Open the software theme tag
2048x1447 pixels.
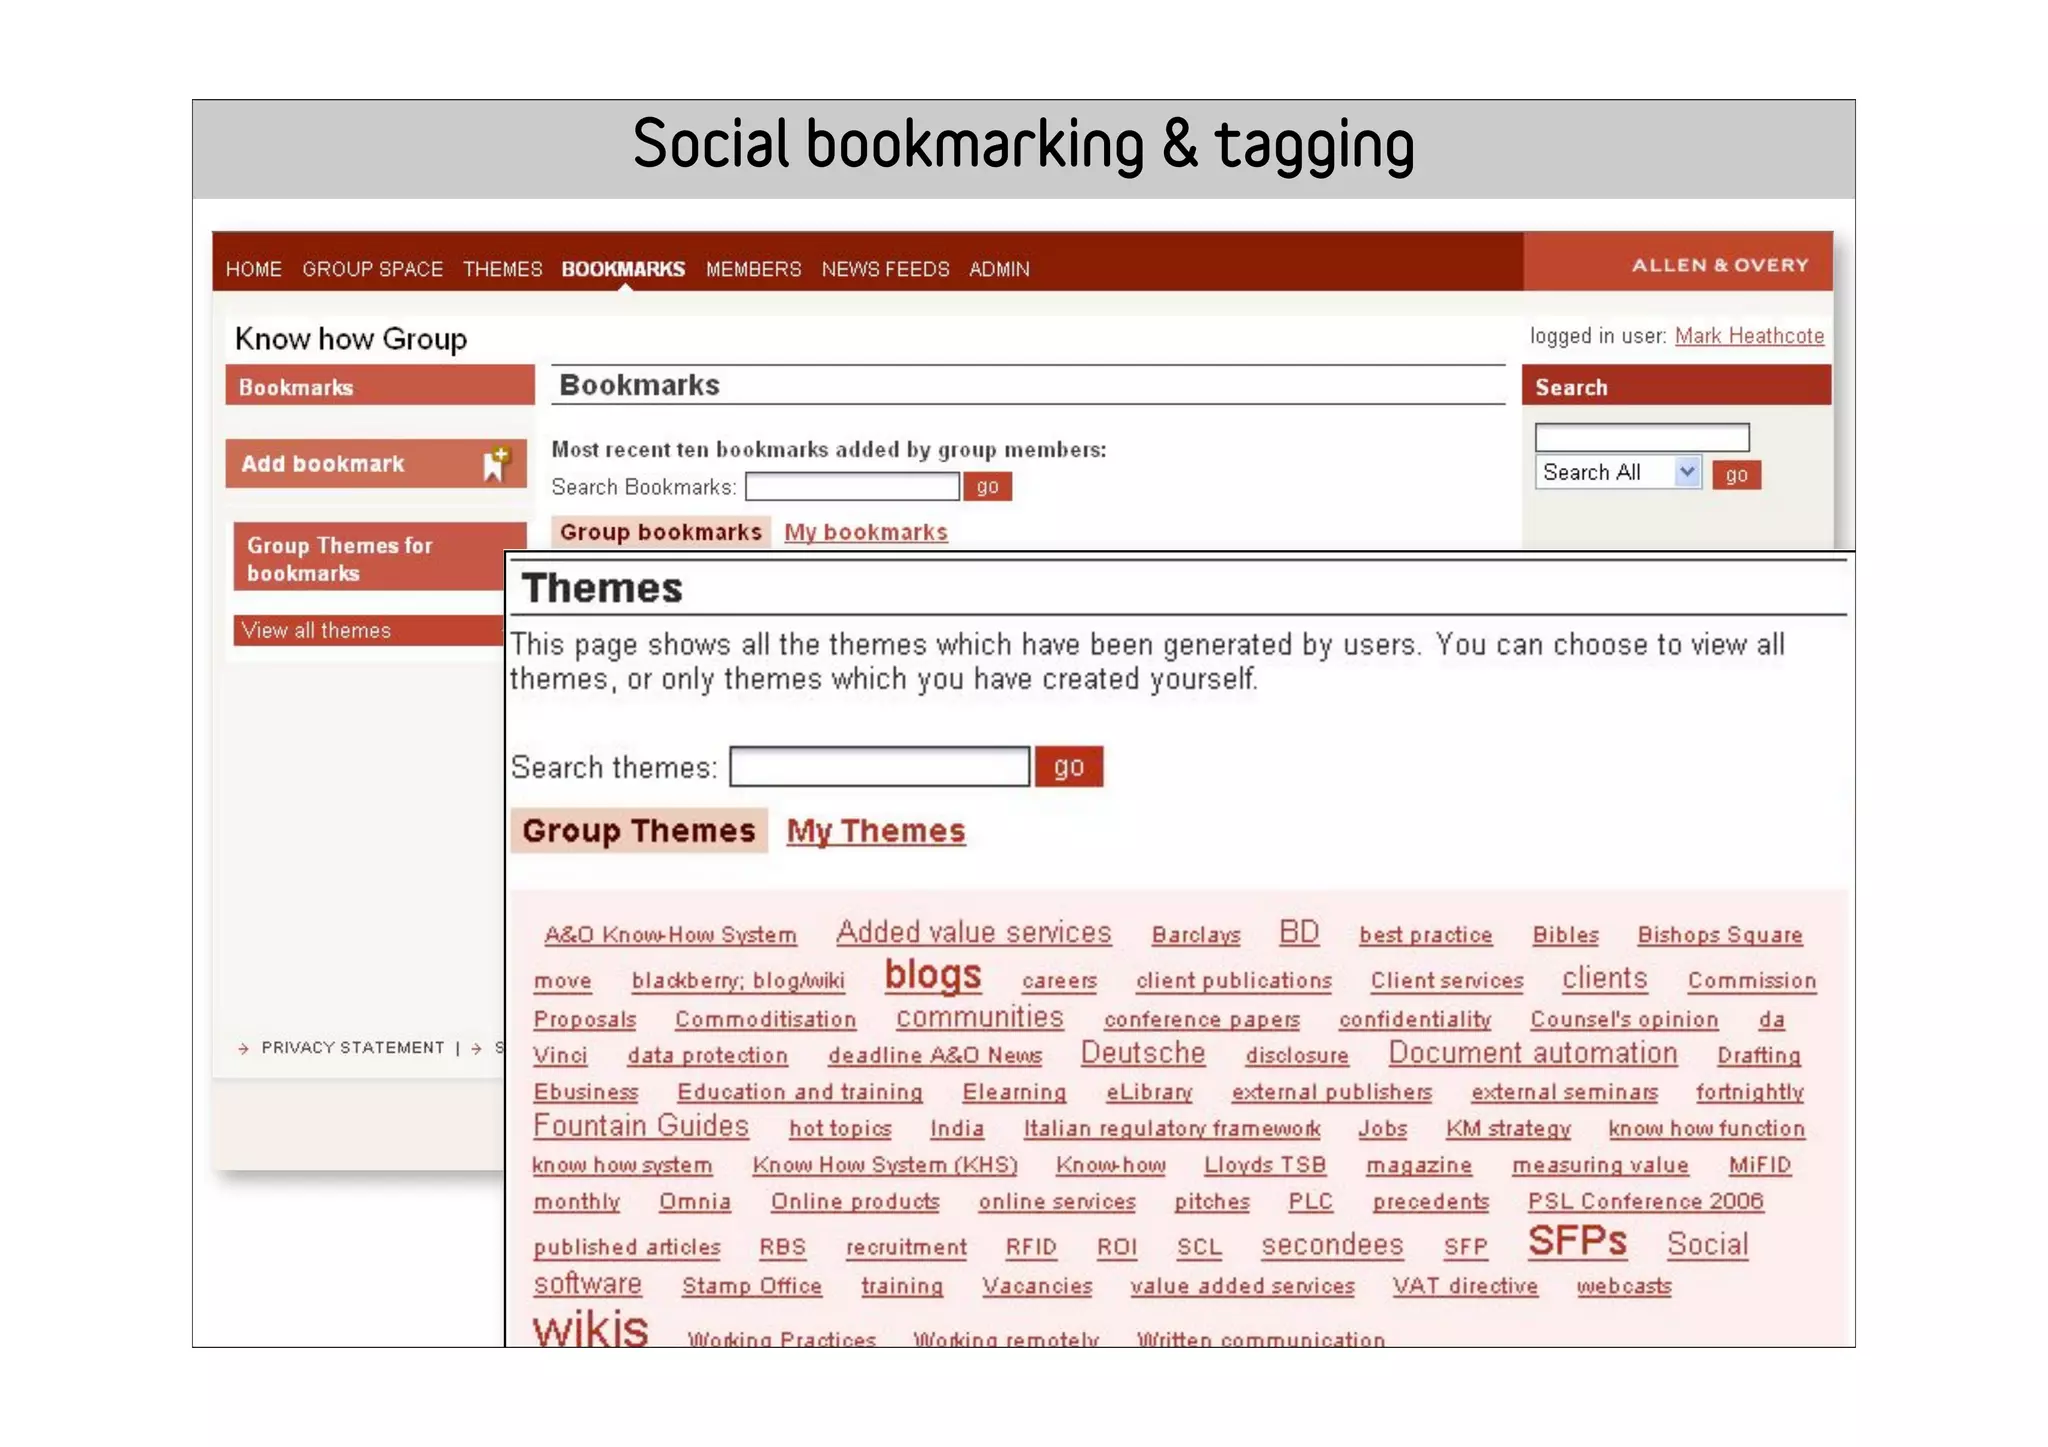[587, 1284]
